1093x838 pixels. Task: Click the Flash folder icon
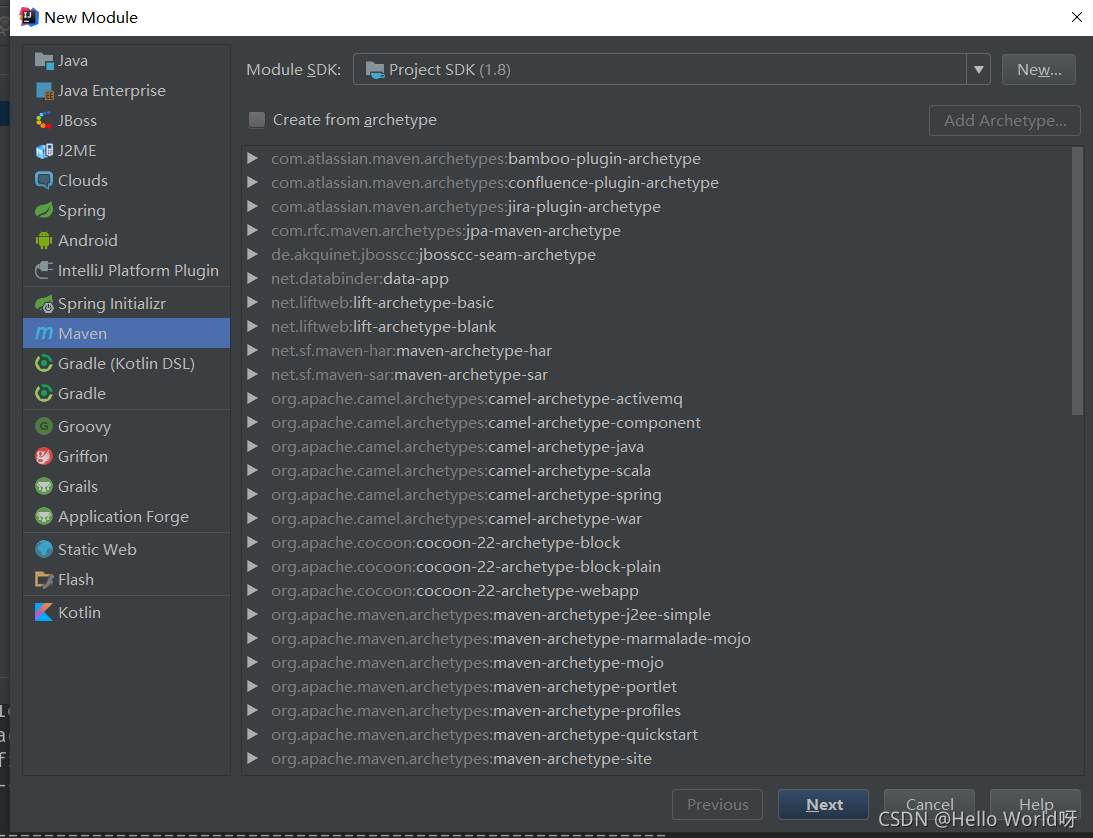pyautogui.click(x=44, y=579)
